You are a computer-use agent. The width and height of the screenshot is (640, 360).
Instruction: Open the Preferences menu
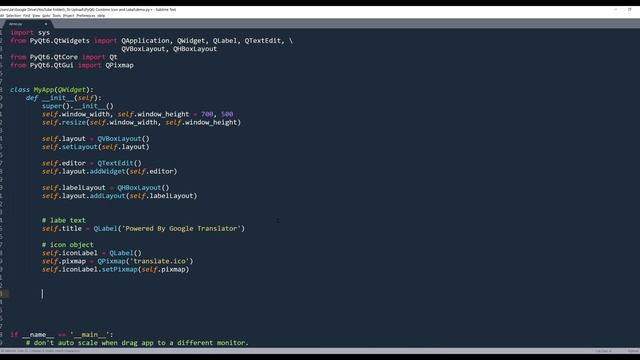tap(86, 16)
